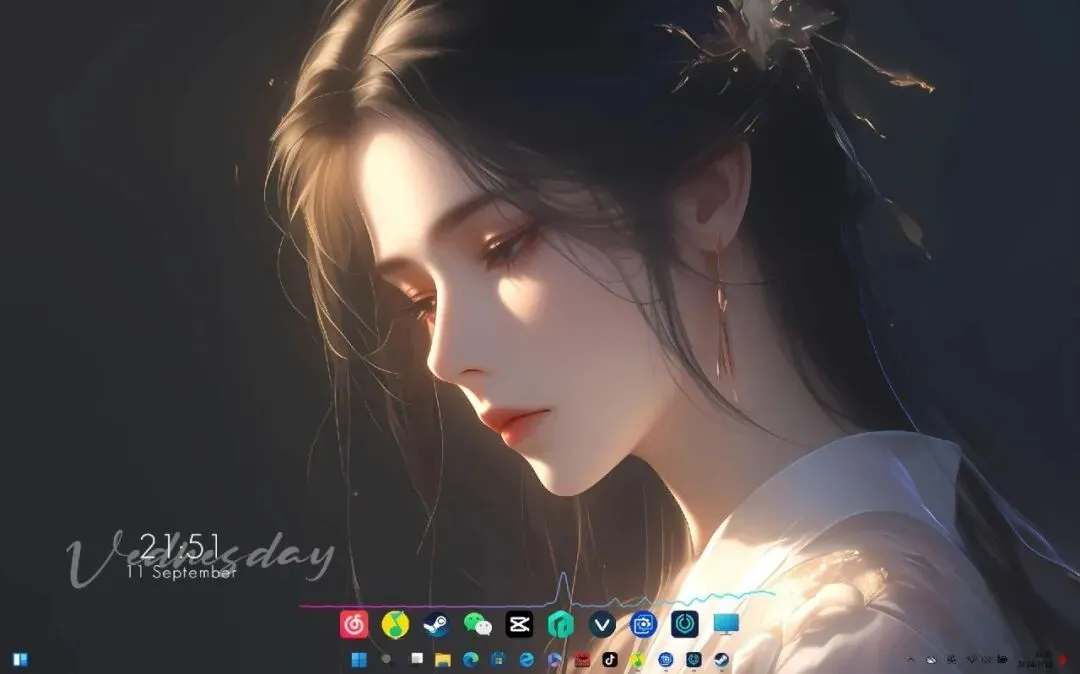
Task: Expand the hidden system tray icons chevron
Action: 911,660
